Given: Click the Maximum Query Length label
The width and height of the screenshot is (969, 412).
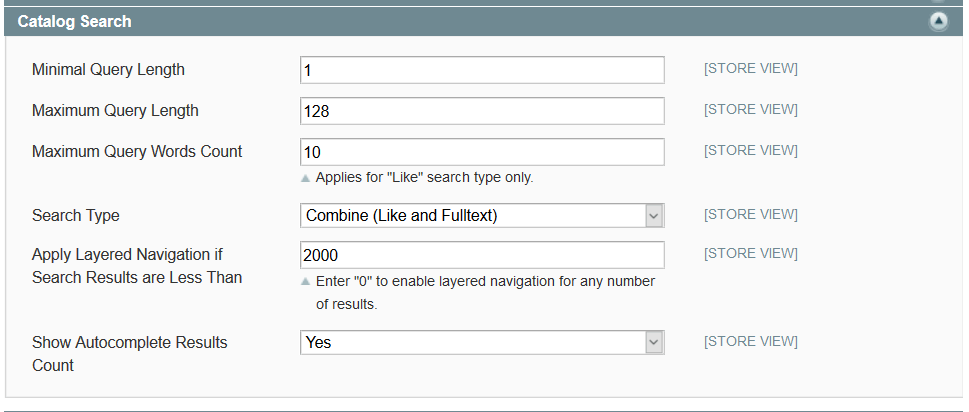Looking at the screenshot, I should [115, 111].
